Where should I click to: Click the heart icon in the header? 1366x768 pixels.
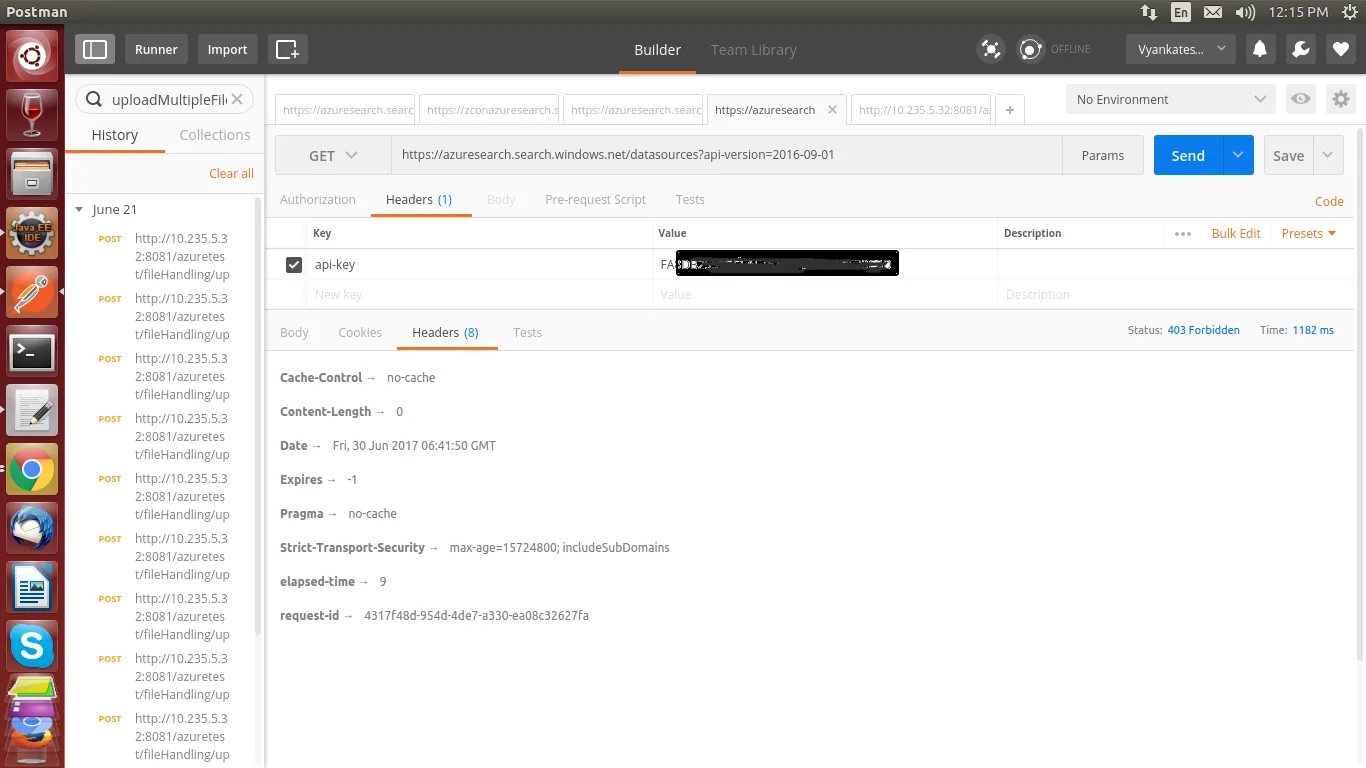[x=1341, y=49]
